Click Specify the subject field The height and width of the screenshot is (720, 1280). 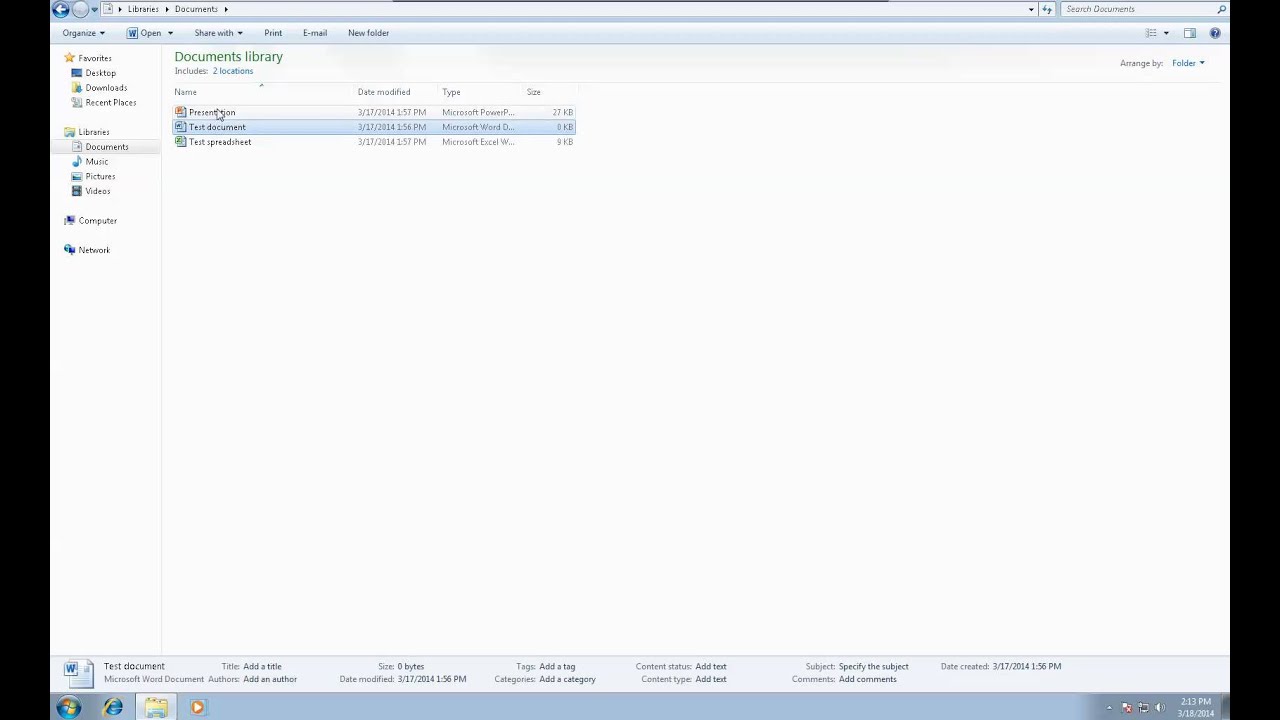point(874,666)
